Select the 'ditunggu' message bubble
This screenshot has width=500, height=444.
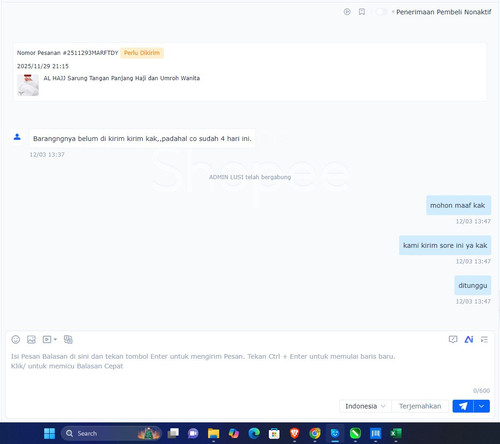coord(473,285)
